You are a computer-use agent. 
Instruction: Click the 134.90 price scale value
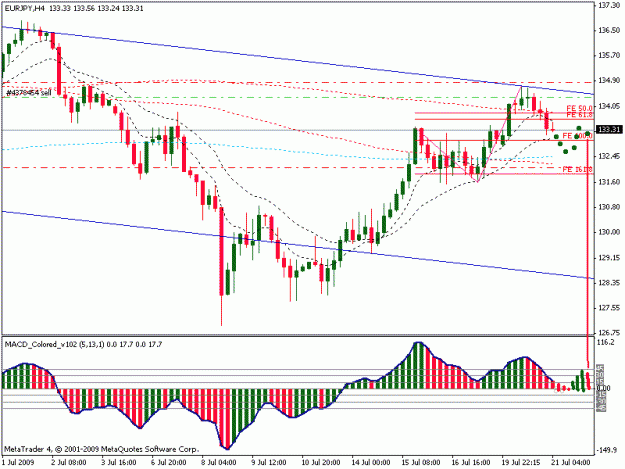coord(609,80)
